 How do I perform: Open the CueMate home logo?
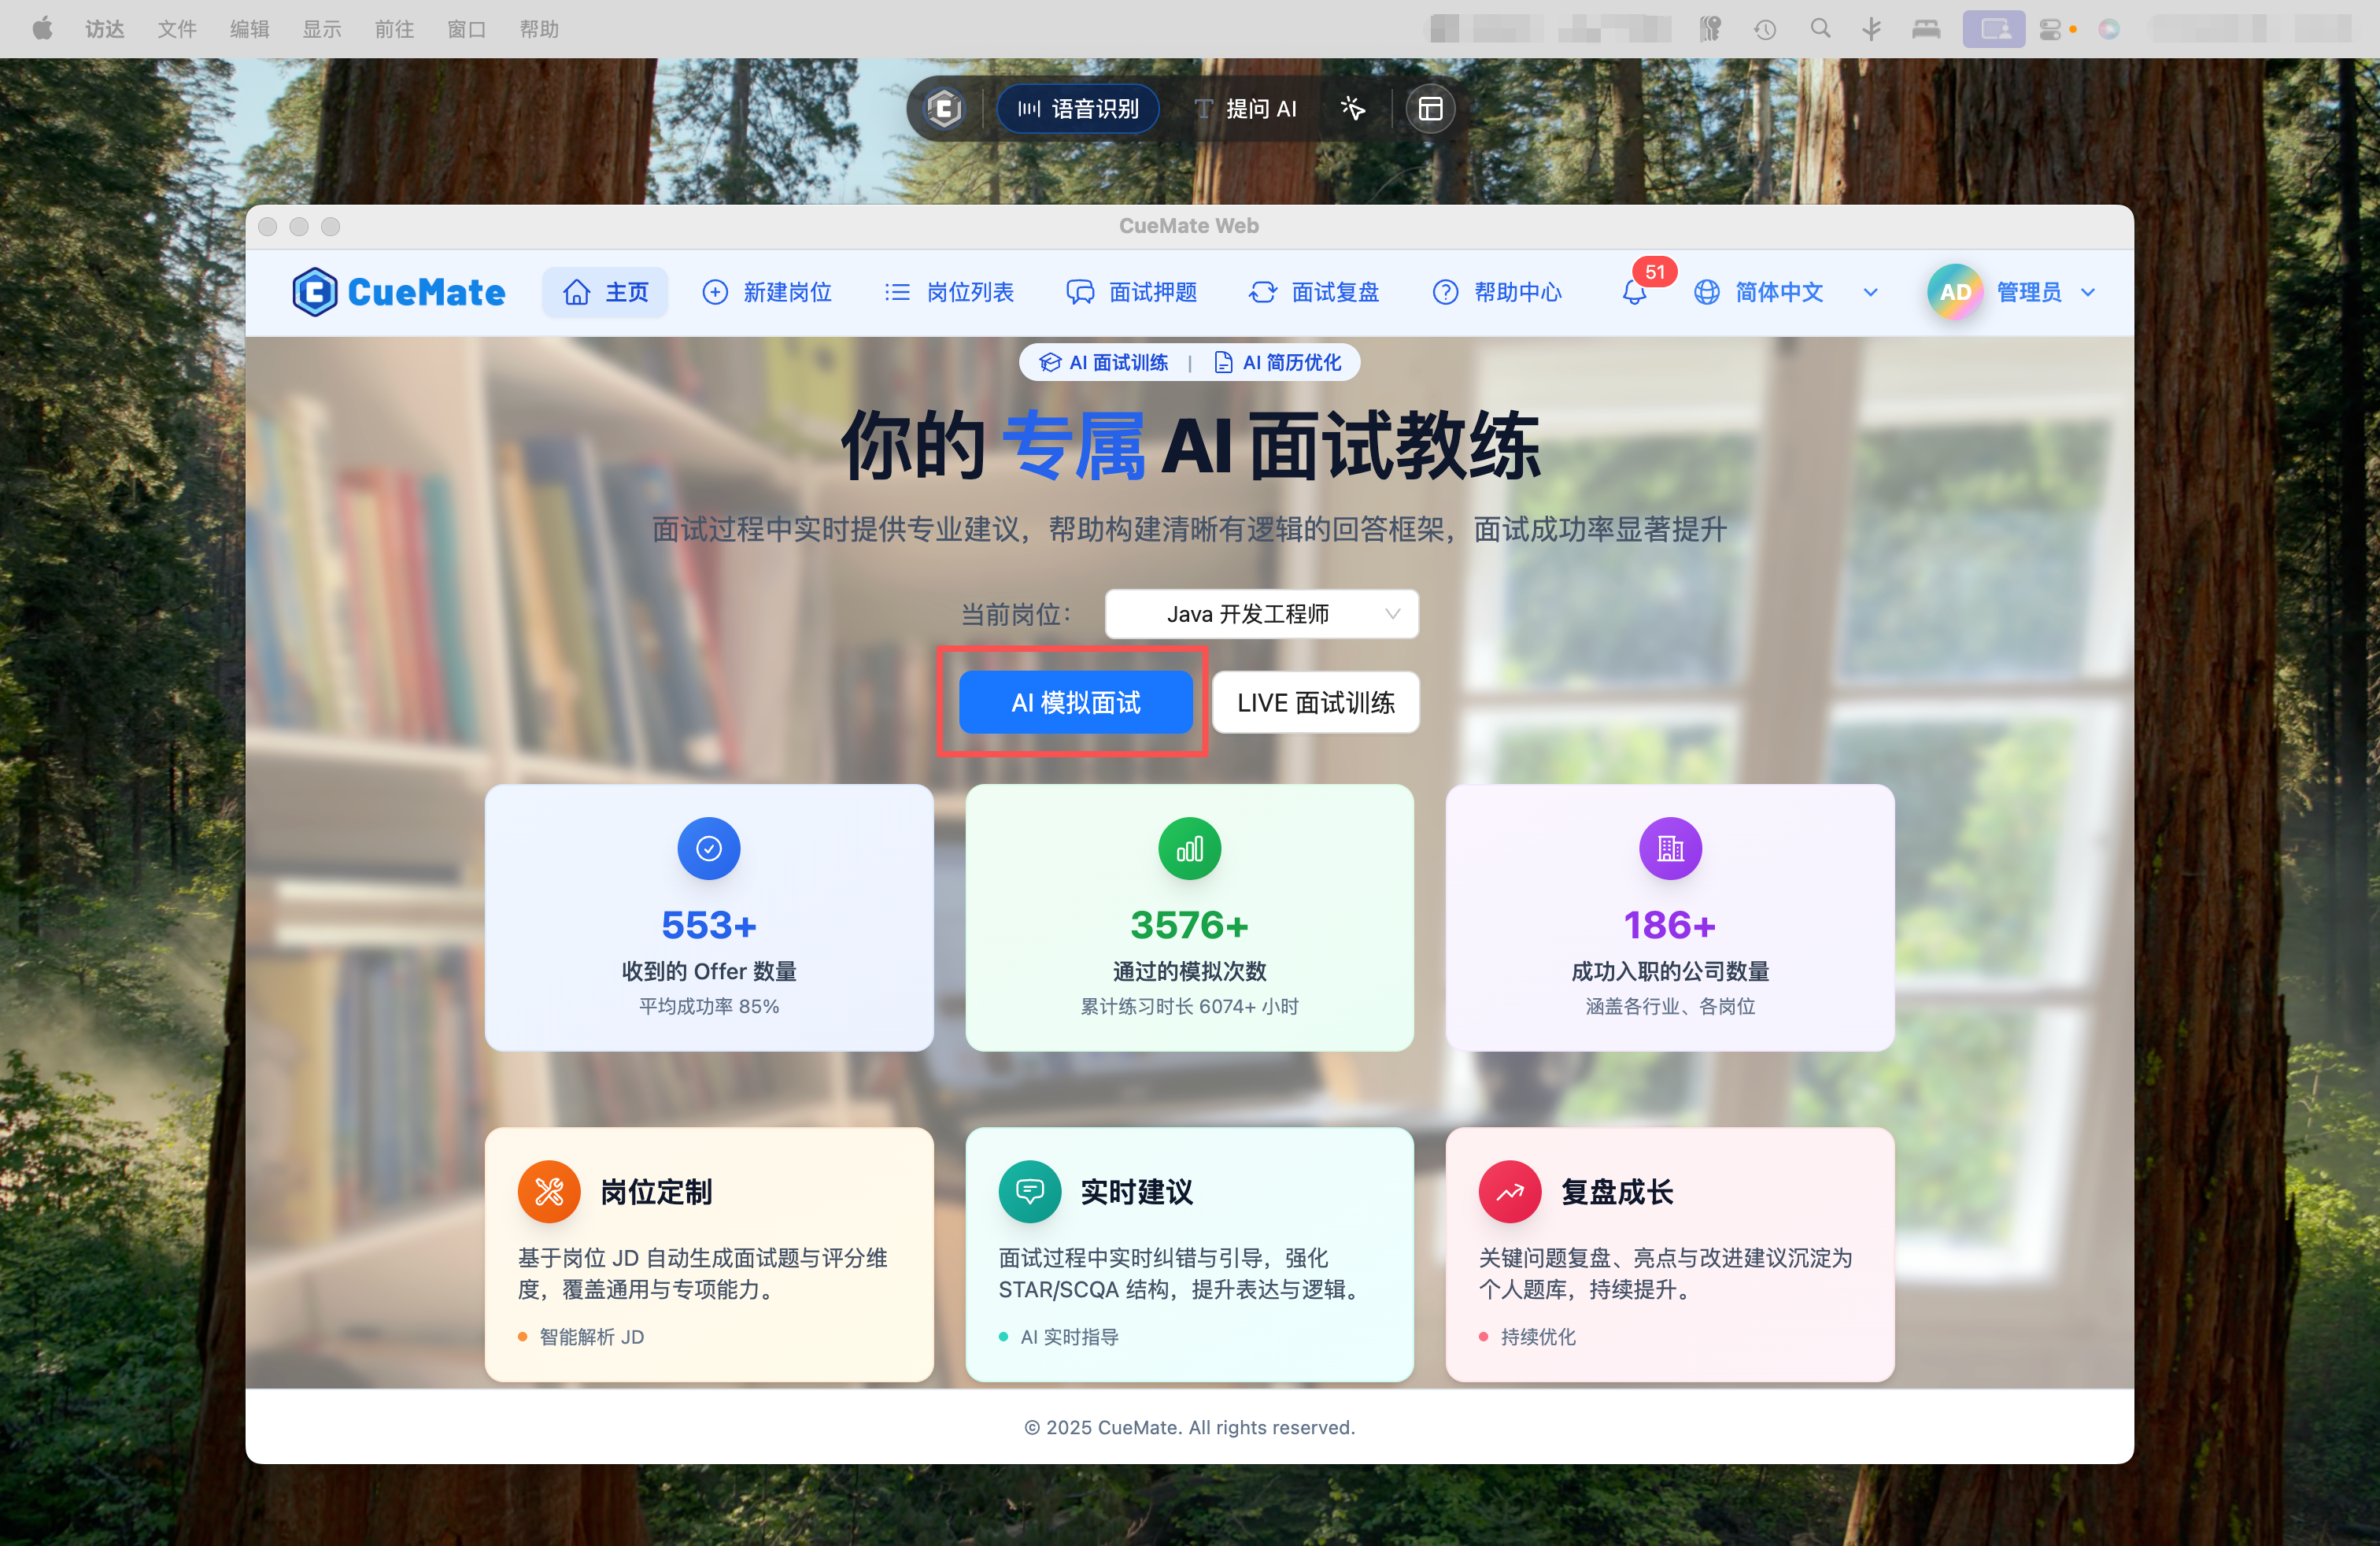tap(399, 291)
